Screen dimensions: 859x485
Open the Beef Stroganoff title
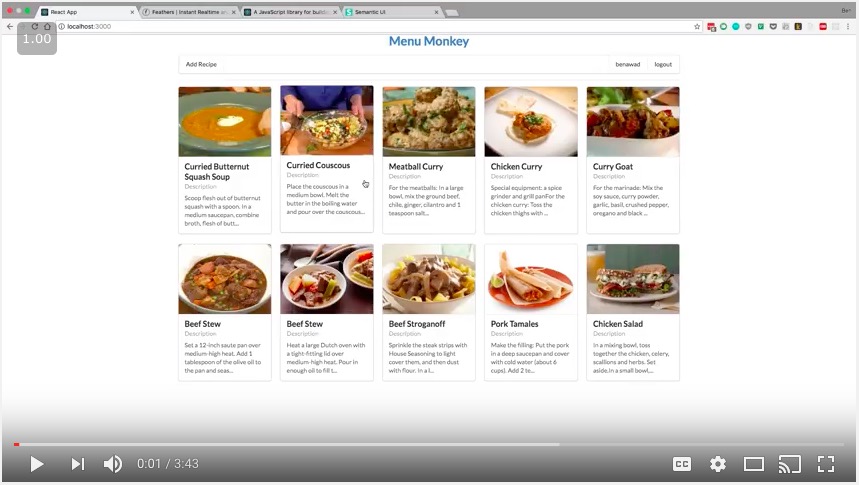[417, 324]
